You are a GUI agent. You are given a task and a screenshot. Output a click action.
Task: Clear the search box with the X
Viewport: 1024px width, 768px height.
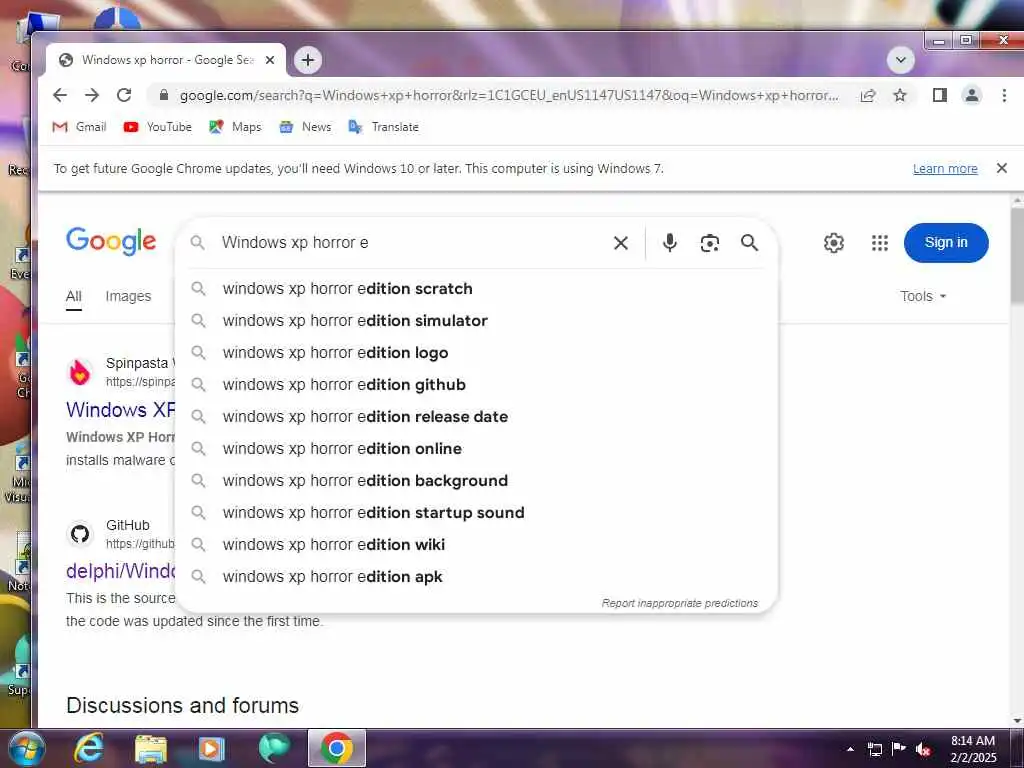coord(621,243)
